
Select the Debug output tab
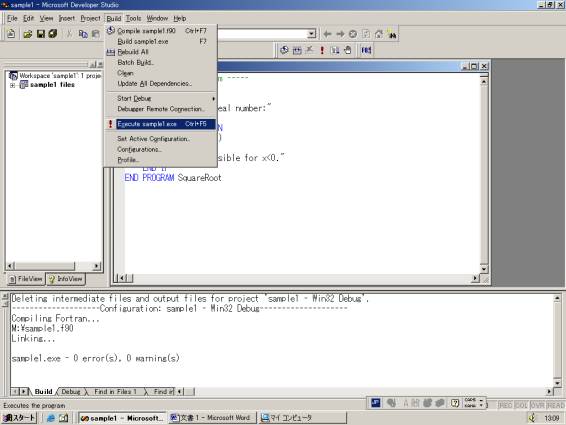(71, 391)
